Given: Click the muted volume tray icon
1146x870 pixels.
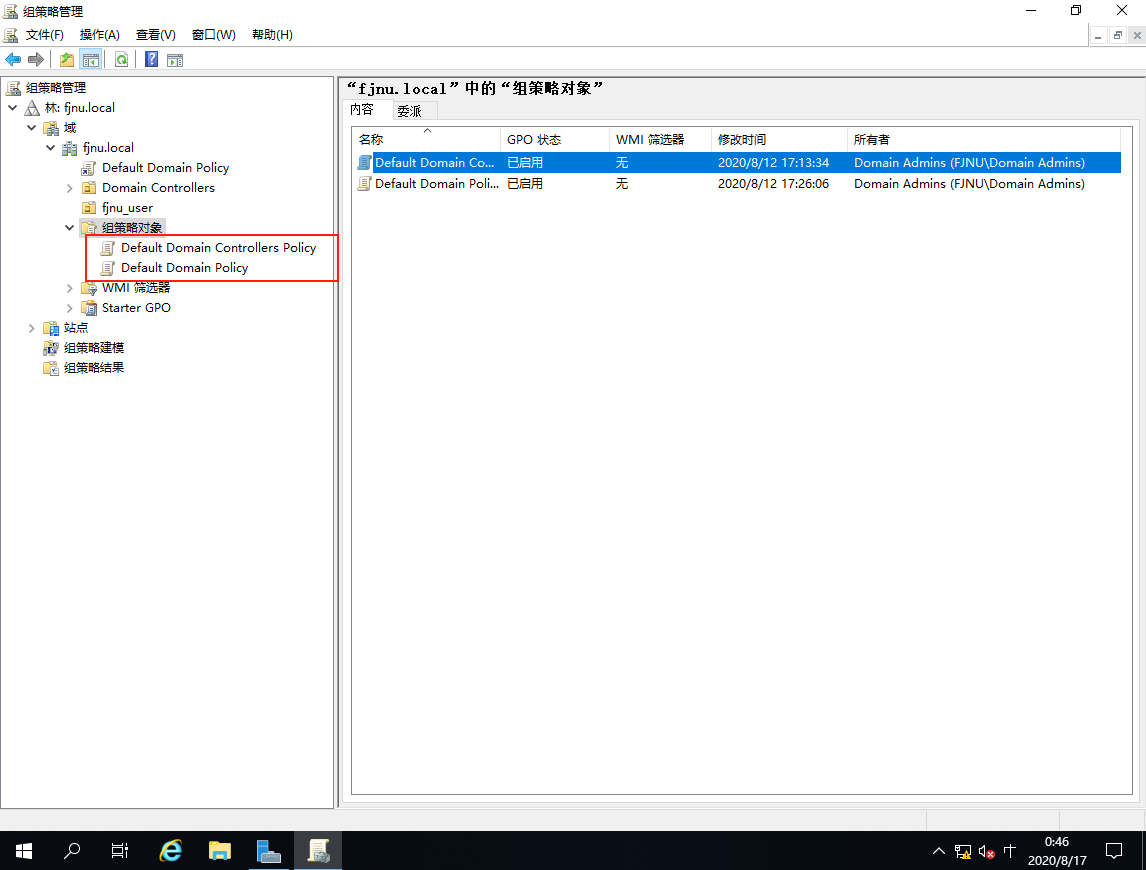Looking at the screenshot, I should pos(986,851).
